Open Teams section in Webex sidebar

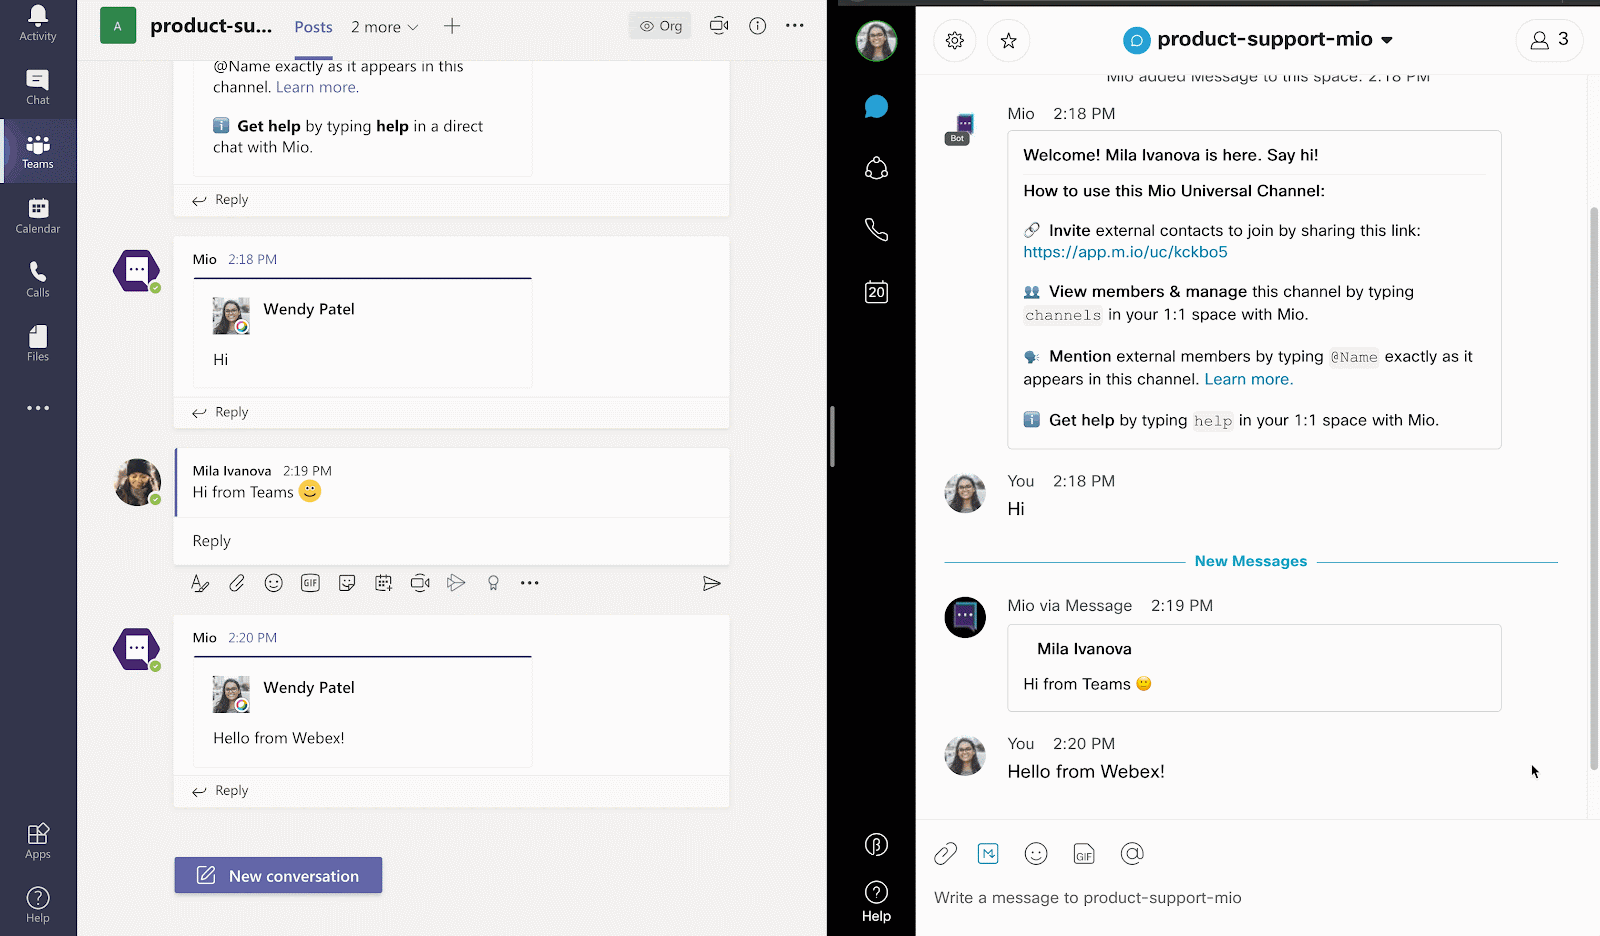pyautogui.click(x=876, y=168)
